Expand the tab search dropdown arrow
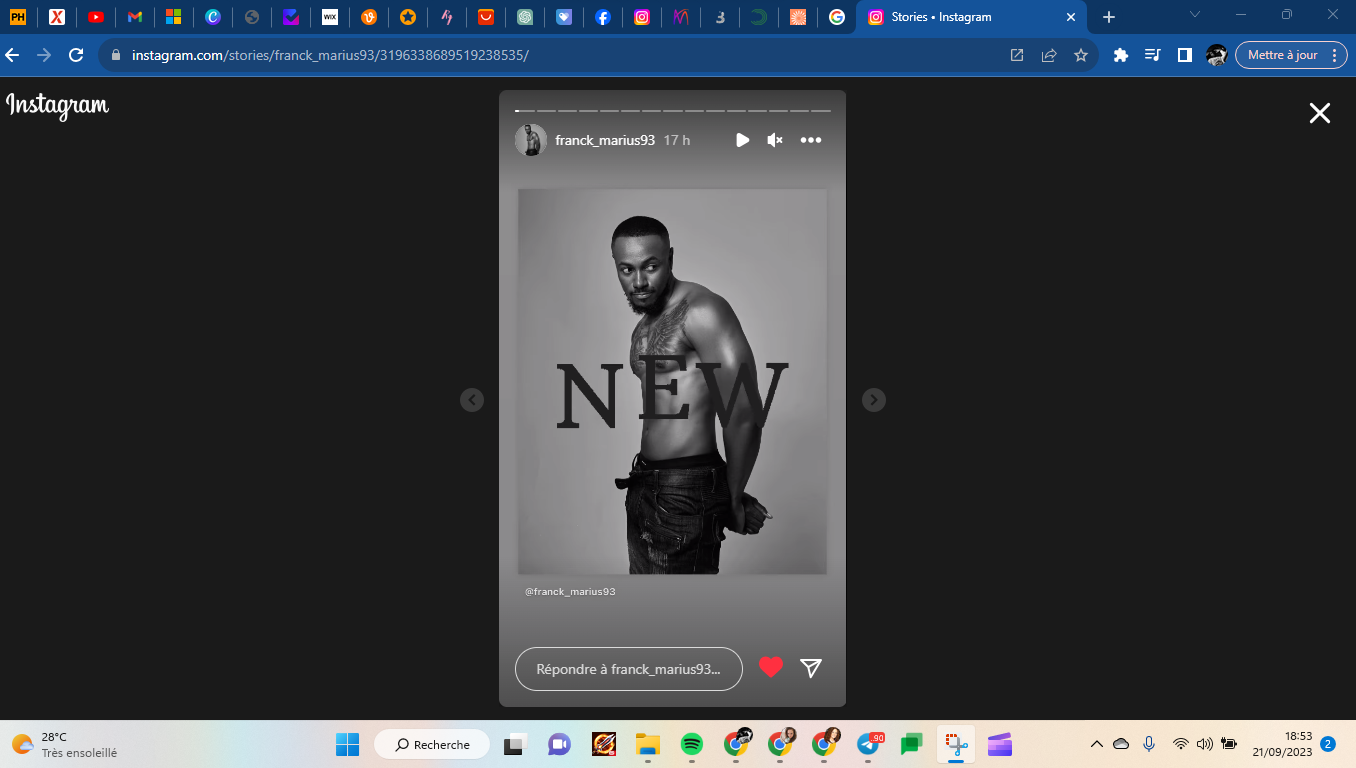The height and width of the screenshot is (768, 1356). 1195,15
